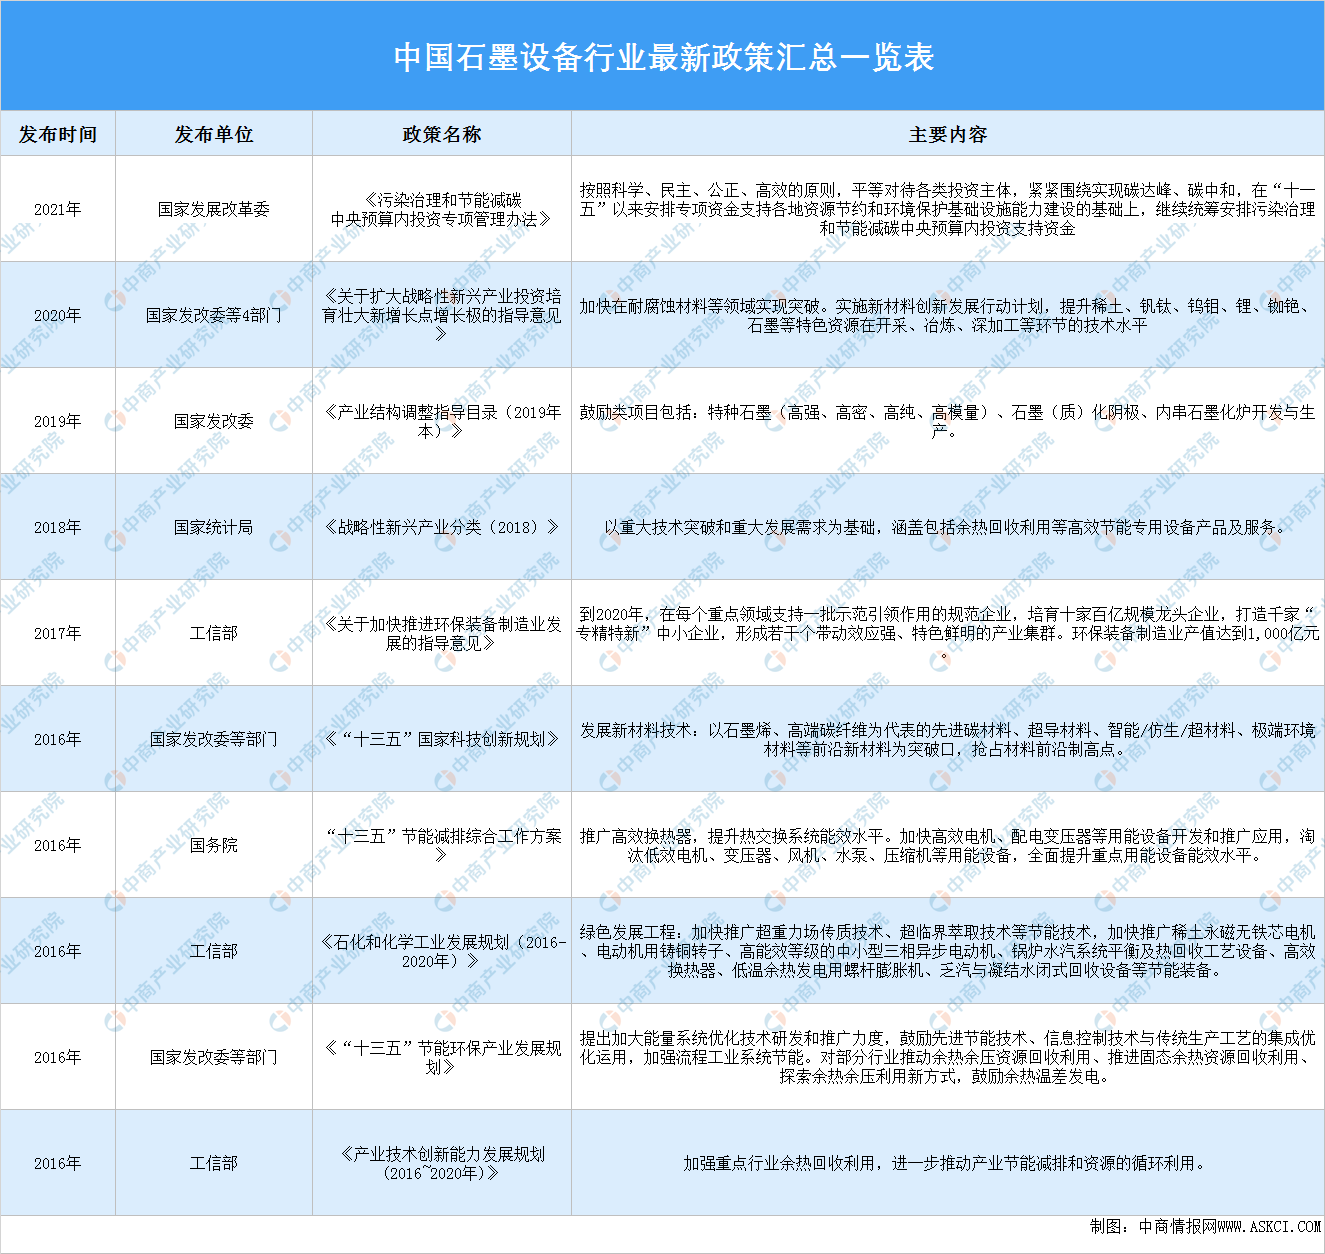Click policy 《关于加快推进环保装备制造业发展的指导意见》
This screenshot has height=1254, width=1325.
(x=442, y=633)
